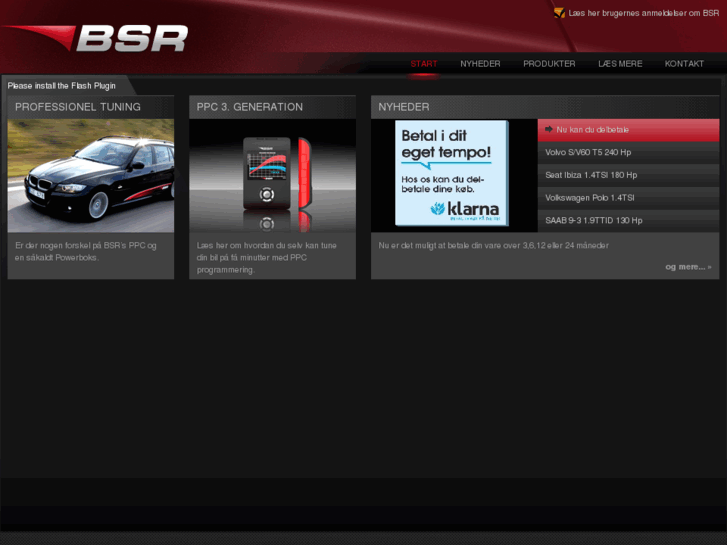Select SAAB 9-3 1.9TTID 130 Hp news item

pos(628,221)
